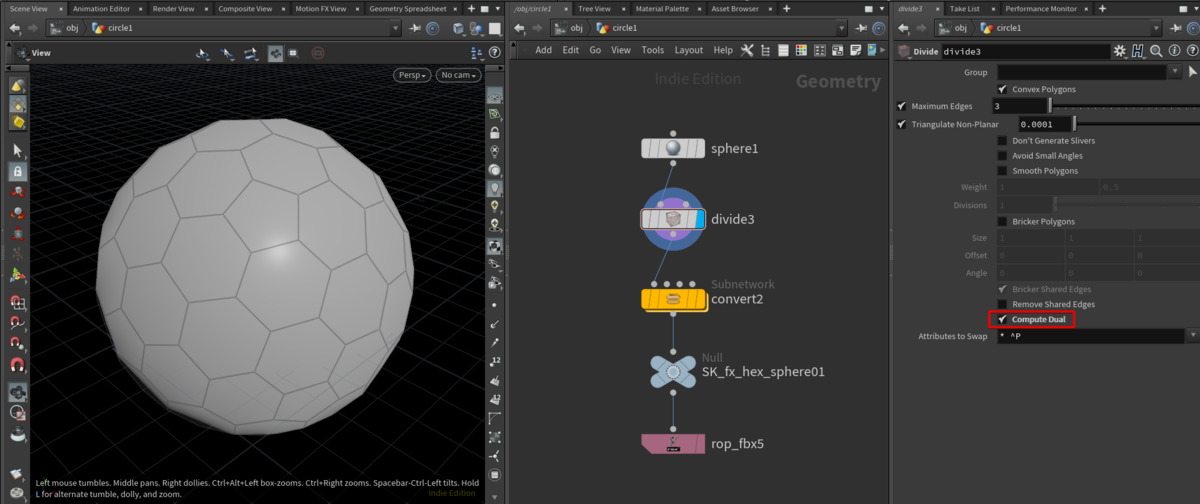The width and height of the screenshot is (1200, 504).
Task: Select the divide3 node in the network
Action: (673, 218)
